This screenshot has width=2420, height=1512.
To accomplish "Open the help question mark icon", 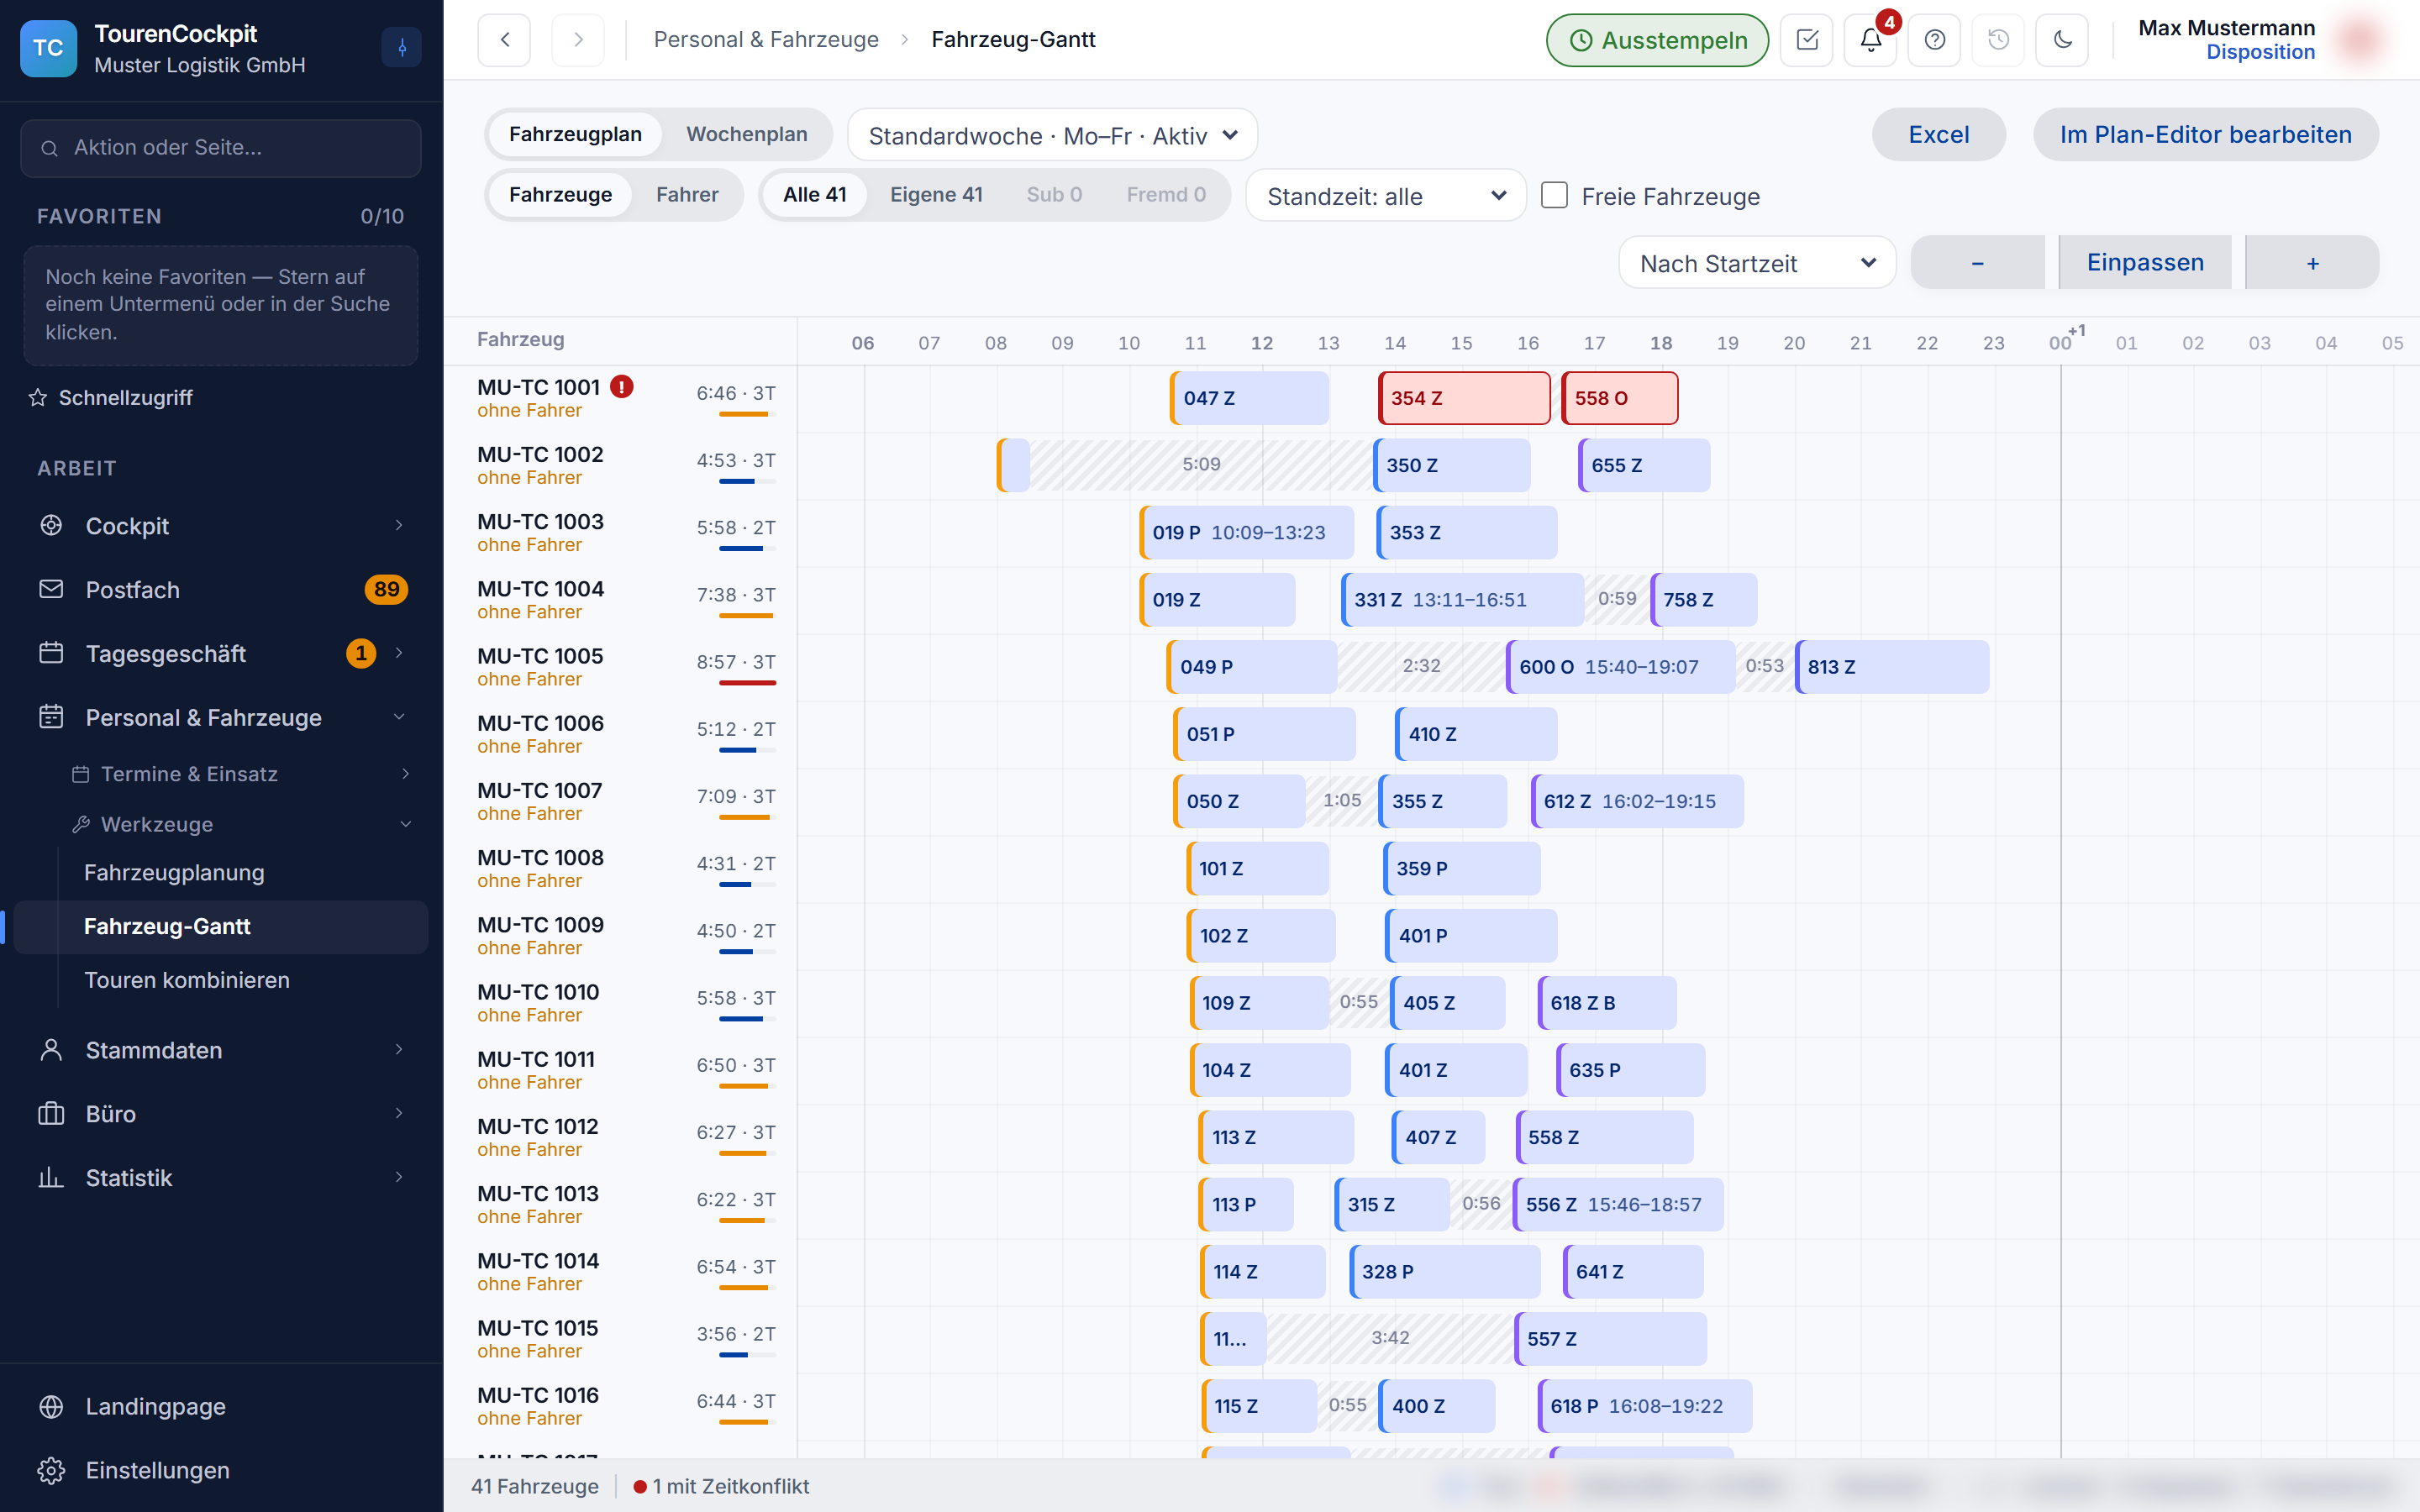I will (1935, 40).
